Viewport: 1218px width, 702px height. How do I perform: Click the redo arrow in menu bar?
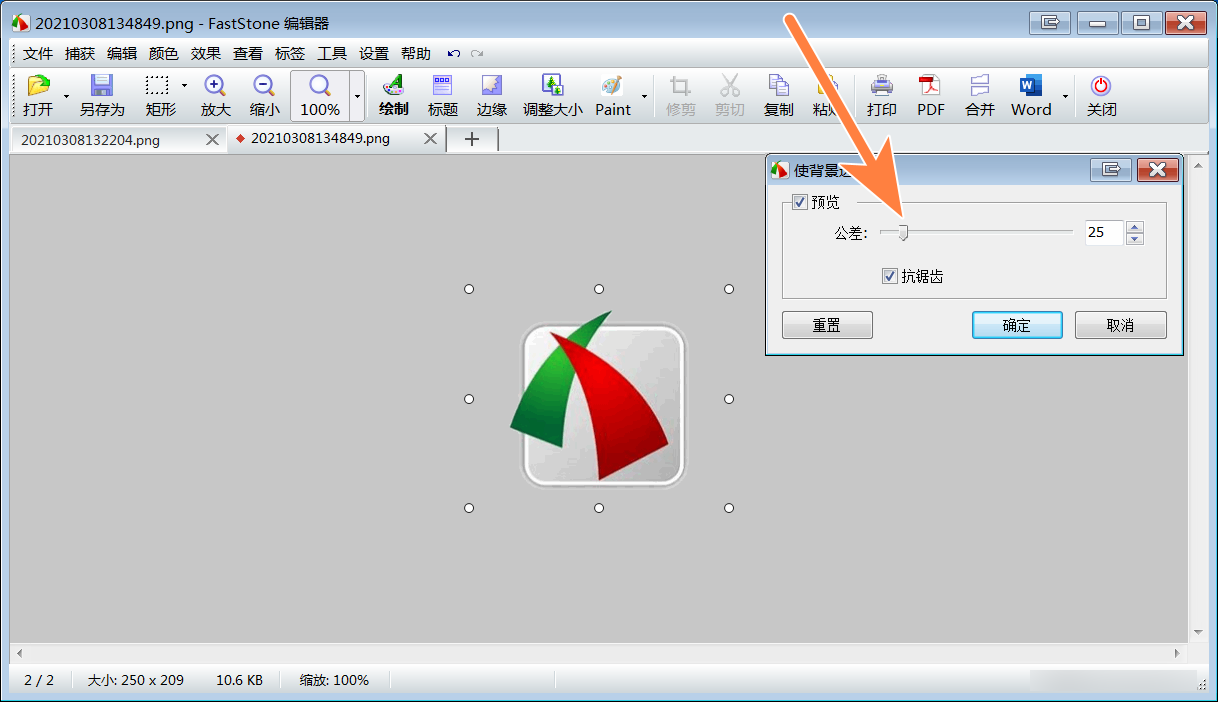(477, 54)
